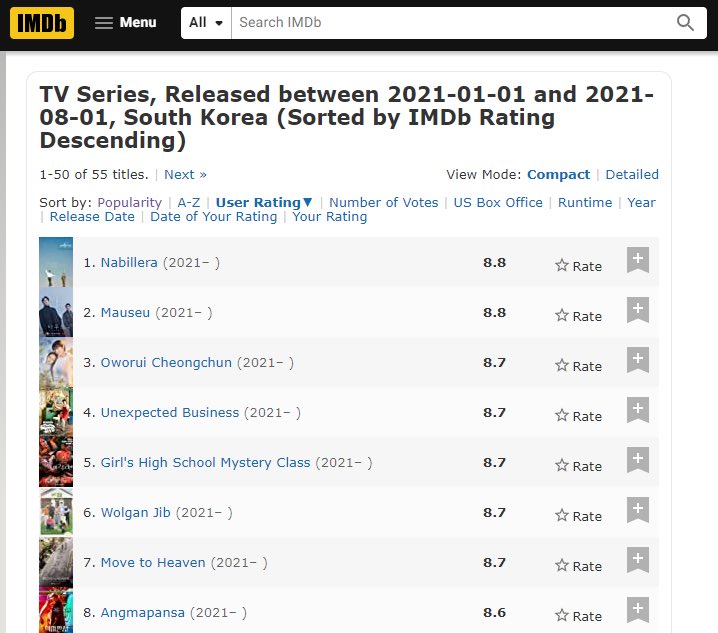
Task: Rate Nabillera with star icon
Action: (578, 266)
